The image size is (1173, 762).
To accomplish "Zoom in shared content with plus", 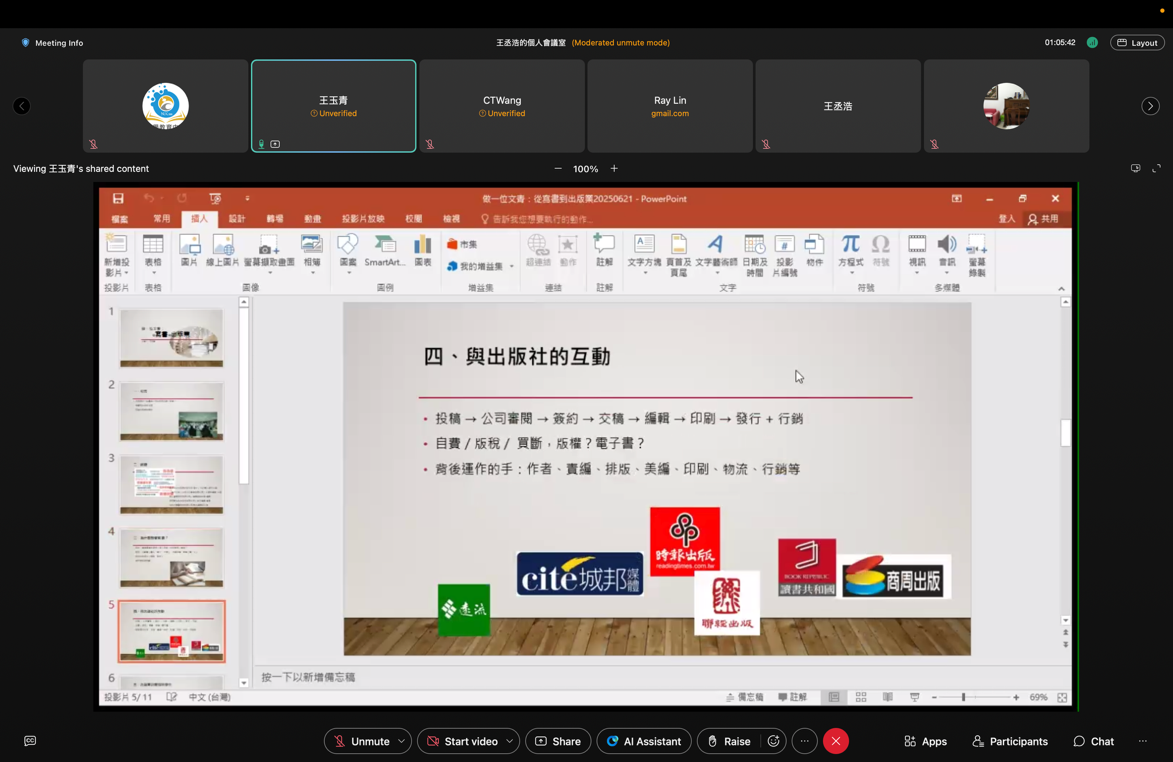I will (614, 169).
